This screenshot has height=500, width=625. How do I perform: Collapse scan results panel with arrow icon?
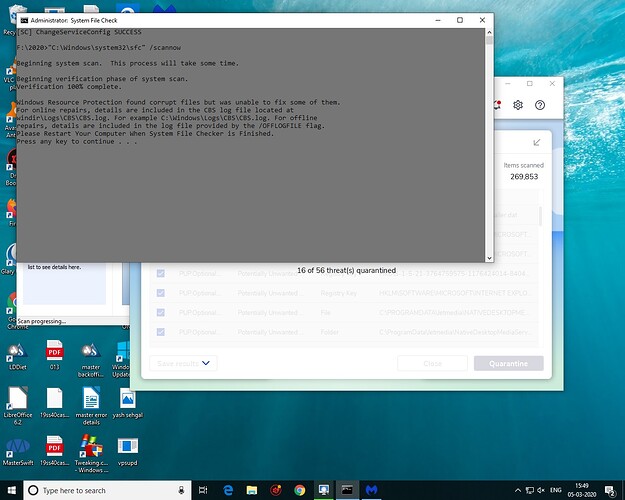point(537,142)
